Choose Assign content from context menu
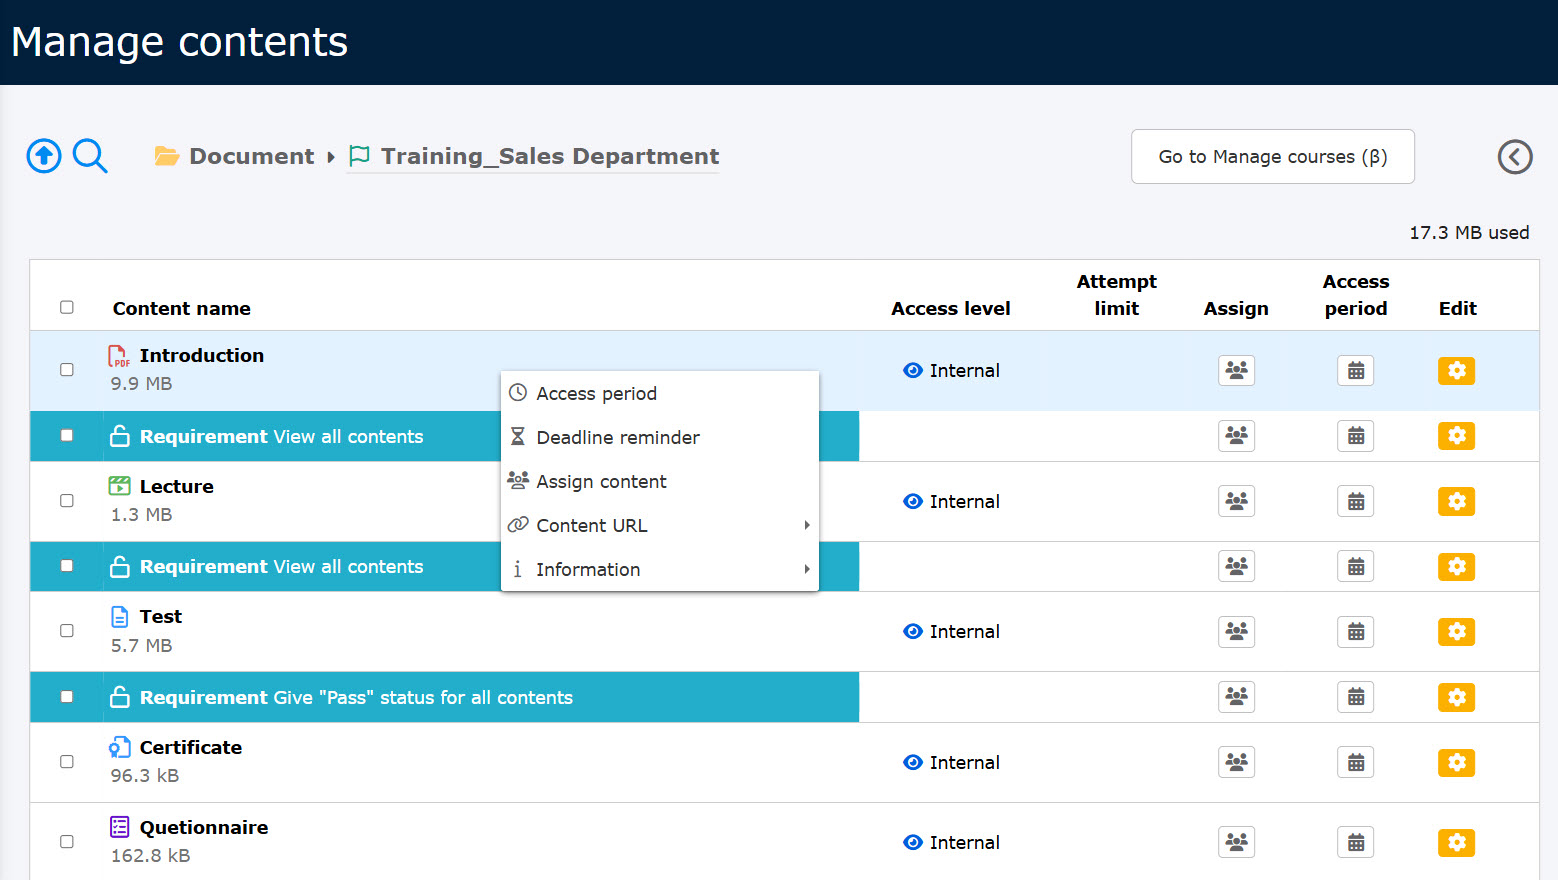 [x=601, y=482]
